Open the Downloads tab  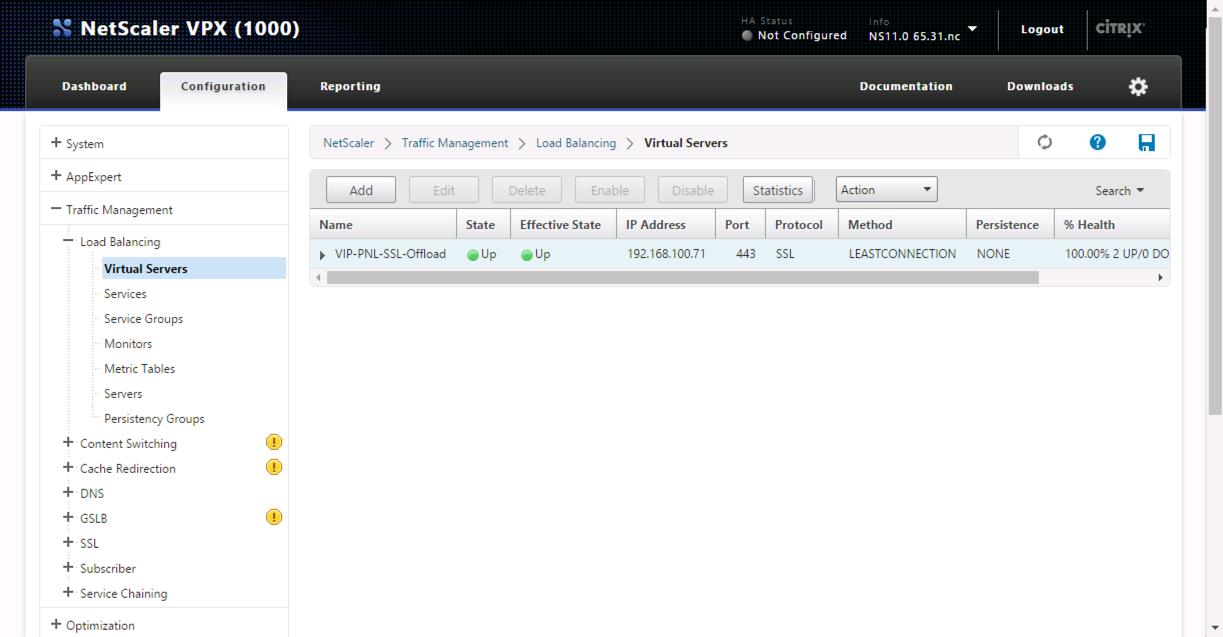1040,87
